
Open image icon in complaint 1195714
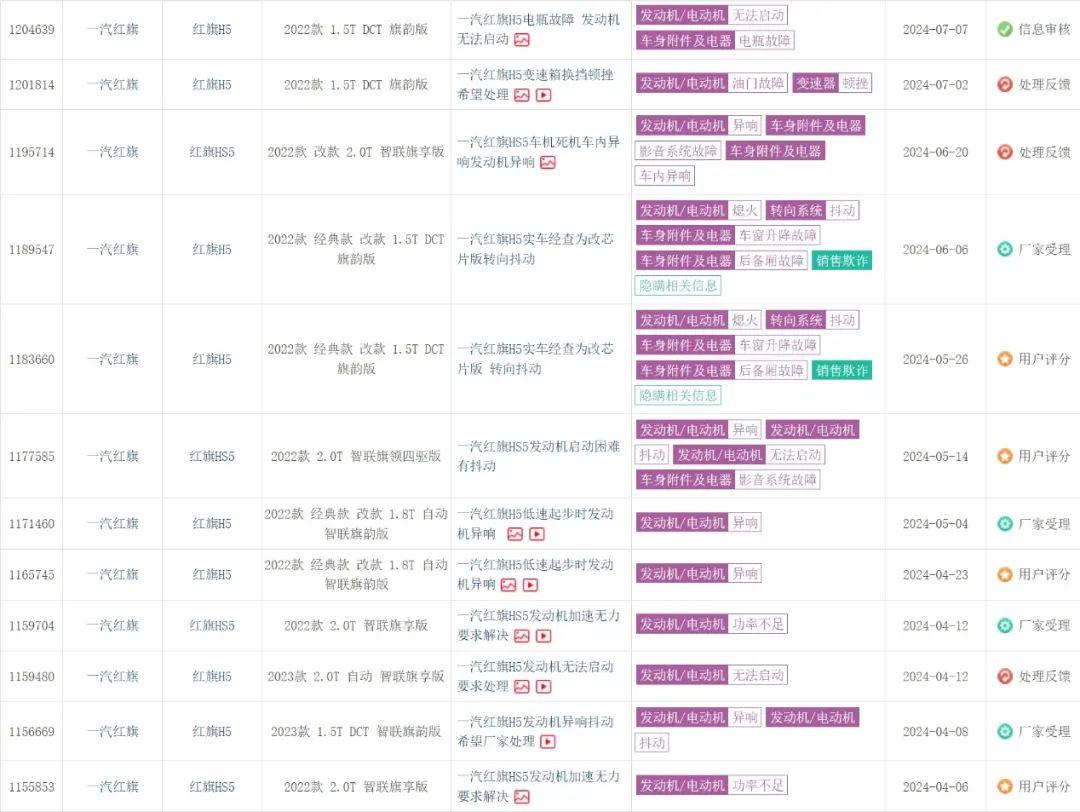[547, 162]
